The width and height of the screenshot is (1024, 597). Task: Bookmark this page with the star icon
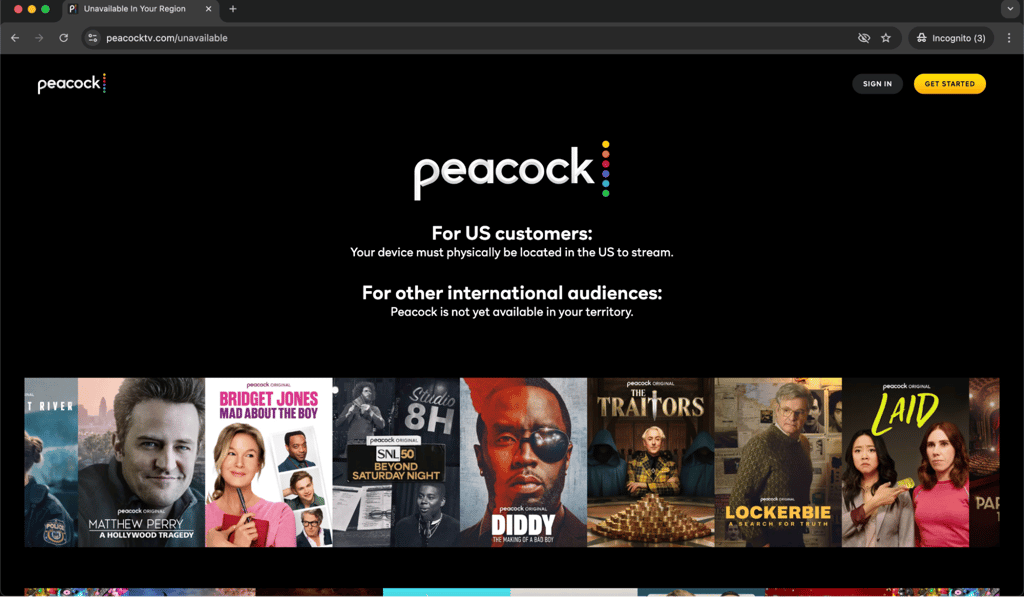tap(886, 38)
